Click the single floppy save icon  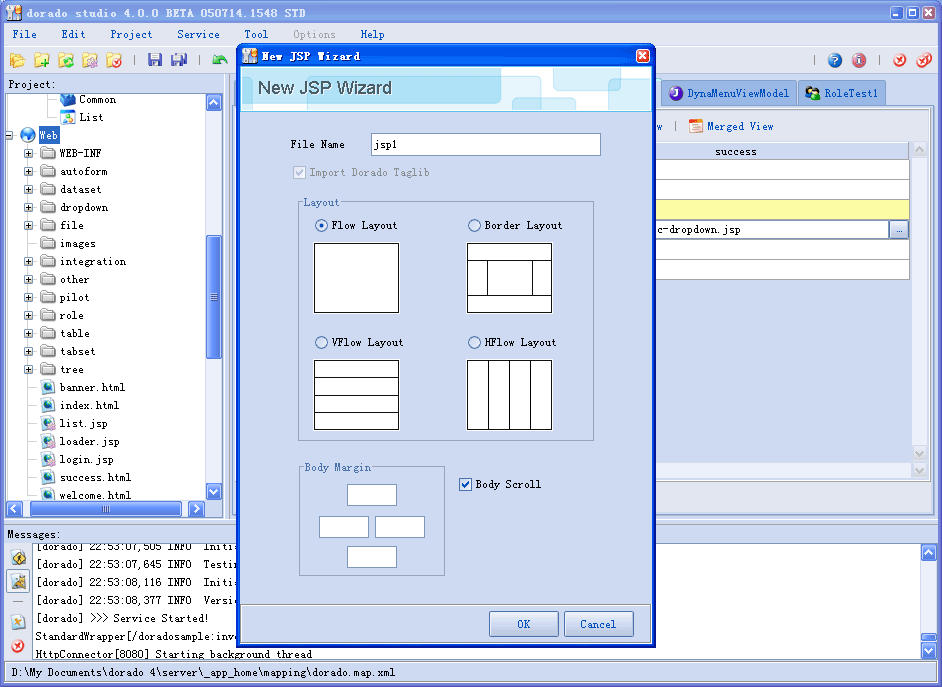[x=155, y=59]
